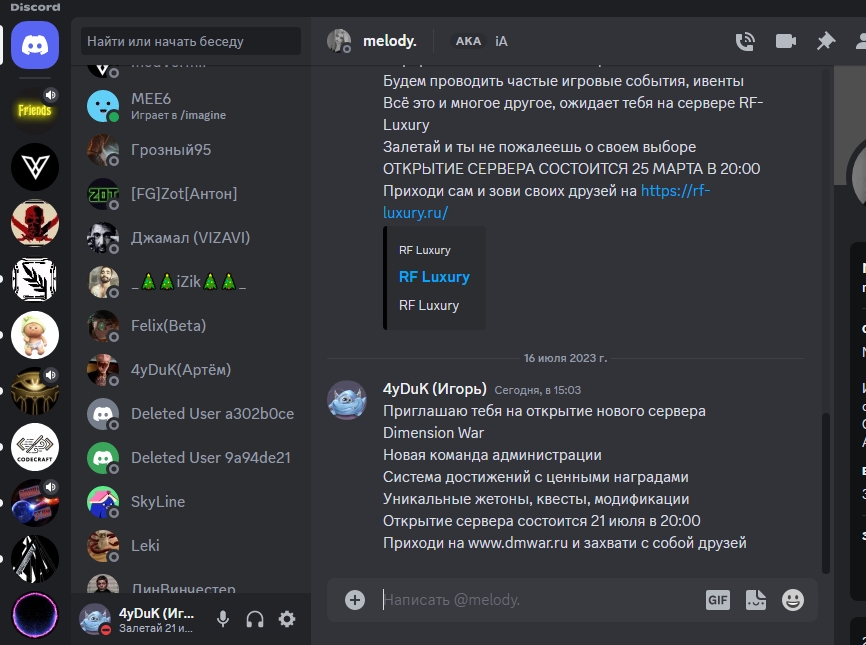
Task: Click the 4yDuK (Игорь) message author name
Action: tap(435, 389)
